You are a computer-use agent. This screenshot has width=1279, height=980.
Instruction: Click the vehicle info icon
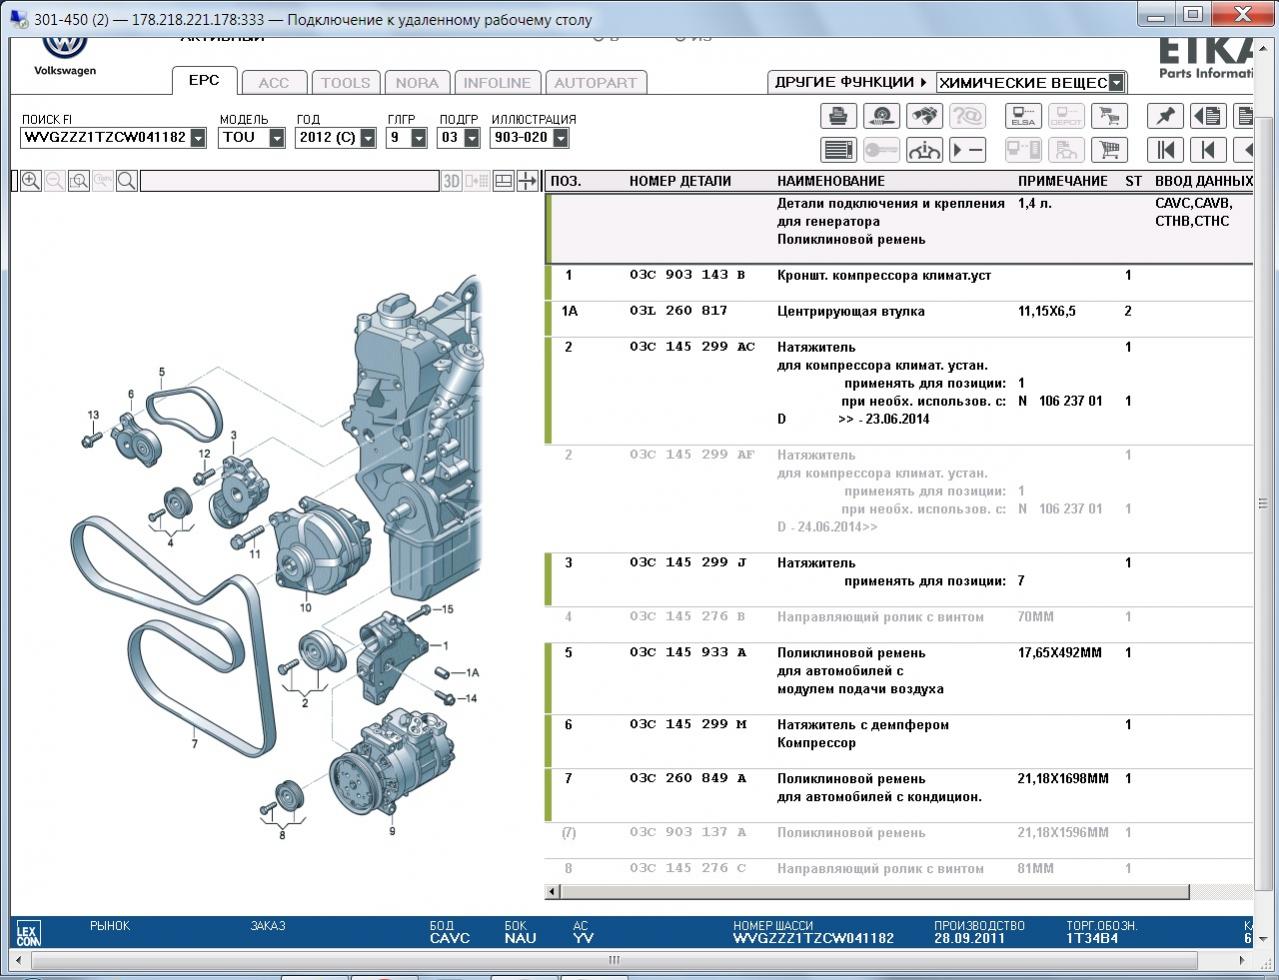(924, 150)
